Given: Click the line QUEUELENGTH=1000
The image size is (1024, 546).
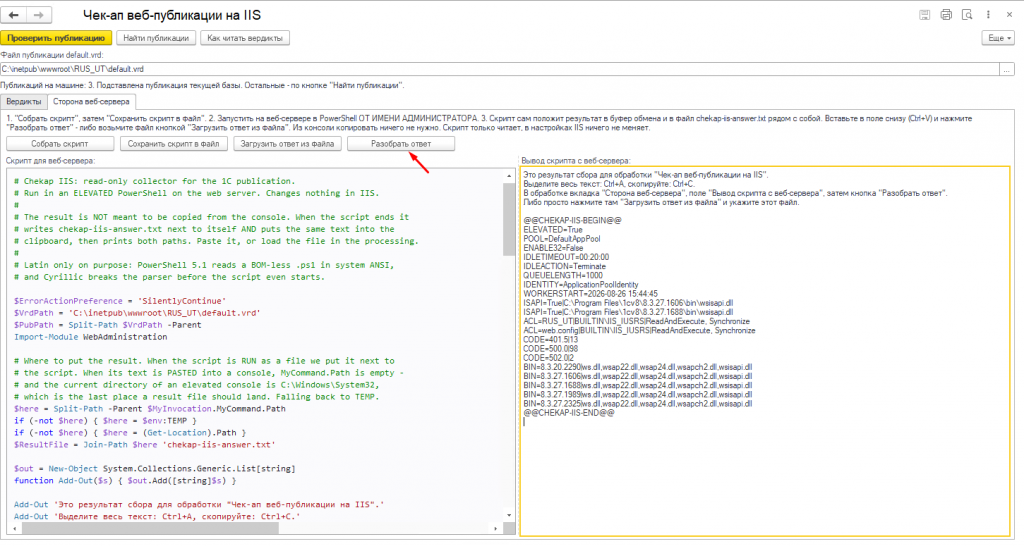Looking at the screenshot, I should (x=563, y=276).
